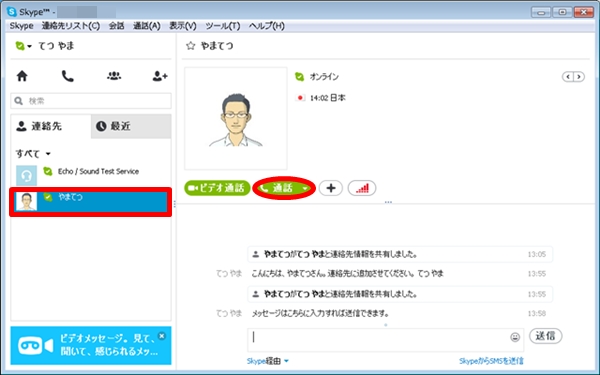Switch to the 連絡先 tab

coord(51,126)
